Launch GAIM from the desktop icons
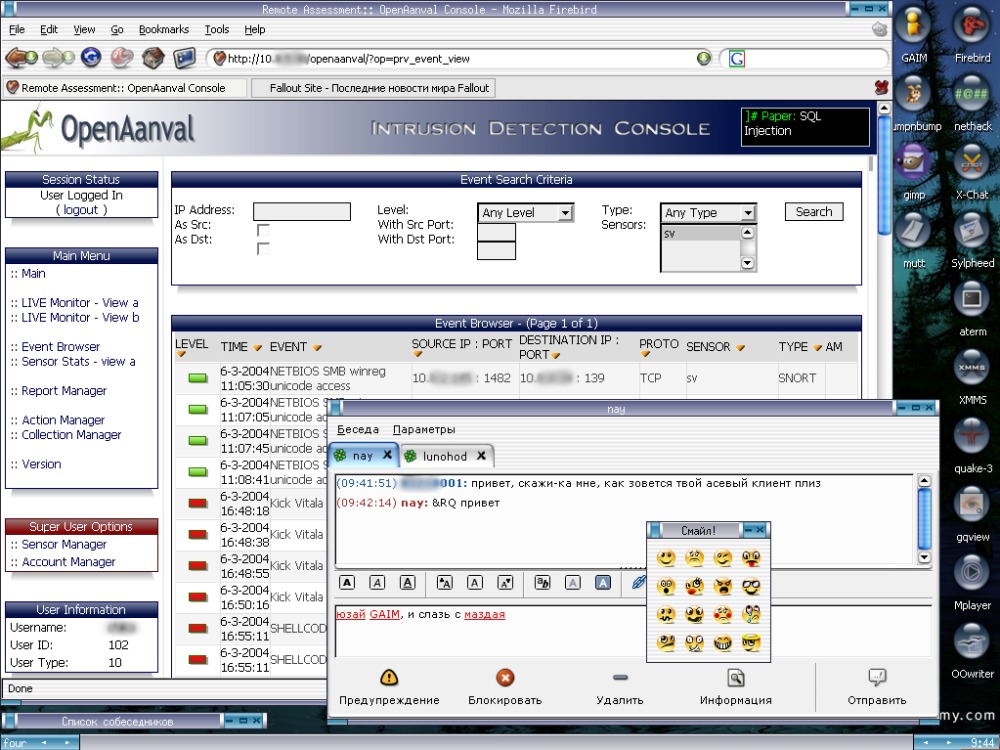The image size is (1000, 750). [x=913, y=35]
